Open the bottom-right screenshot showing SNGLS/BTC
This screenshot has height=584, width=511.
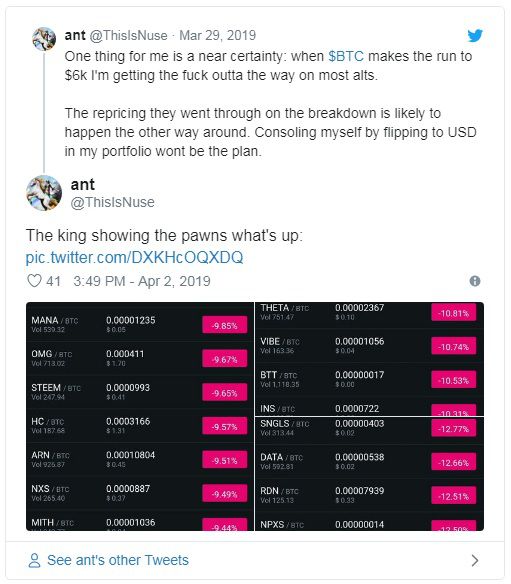369,474
